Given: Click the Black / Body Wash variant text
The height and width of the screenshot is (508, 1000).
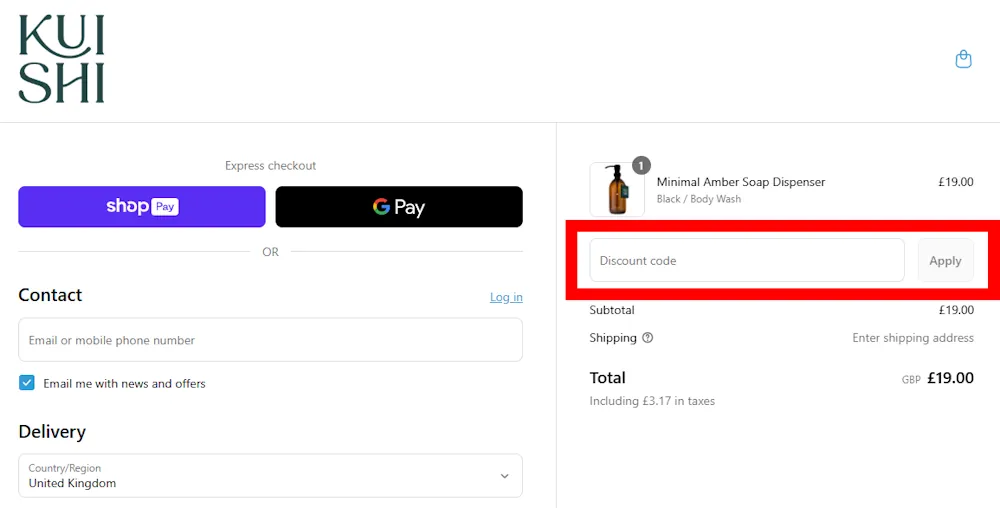Looking at the screenshot, I should click(699, 199).
